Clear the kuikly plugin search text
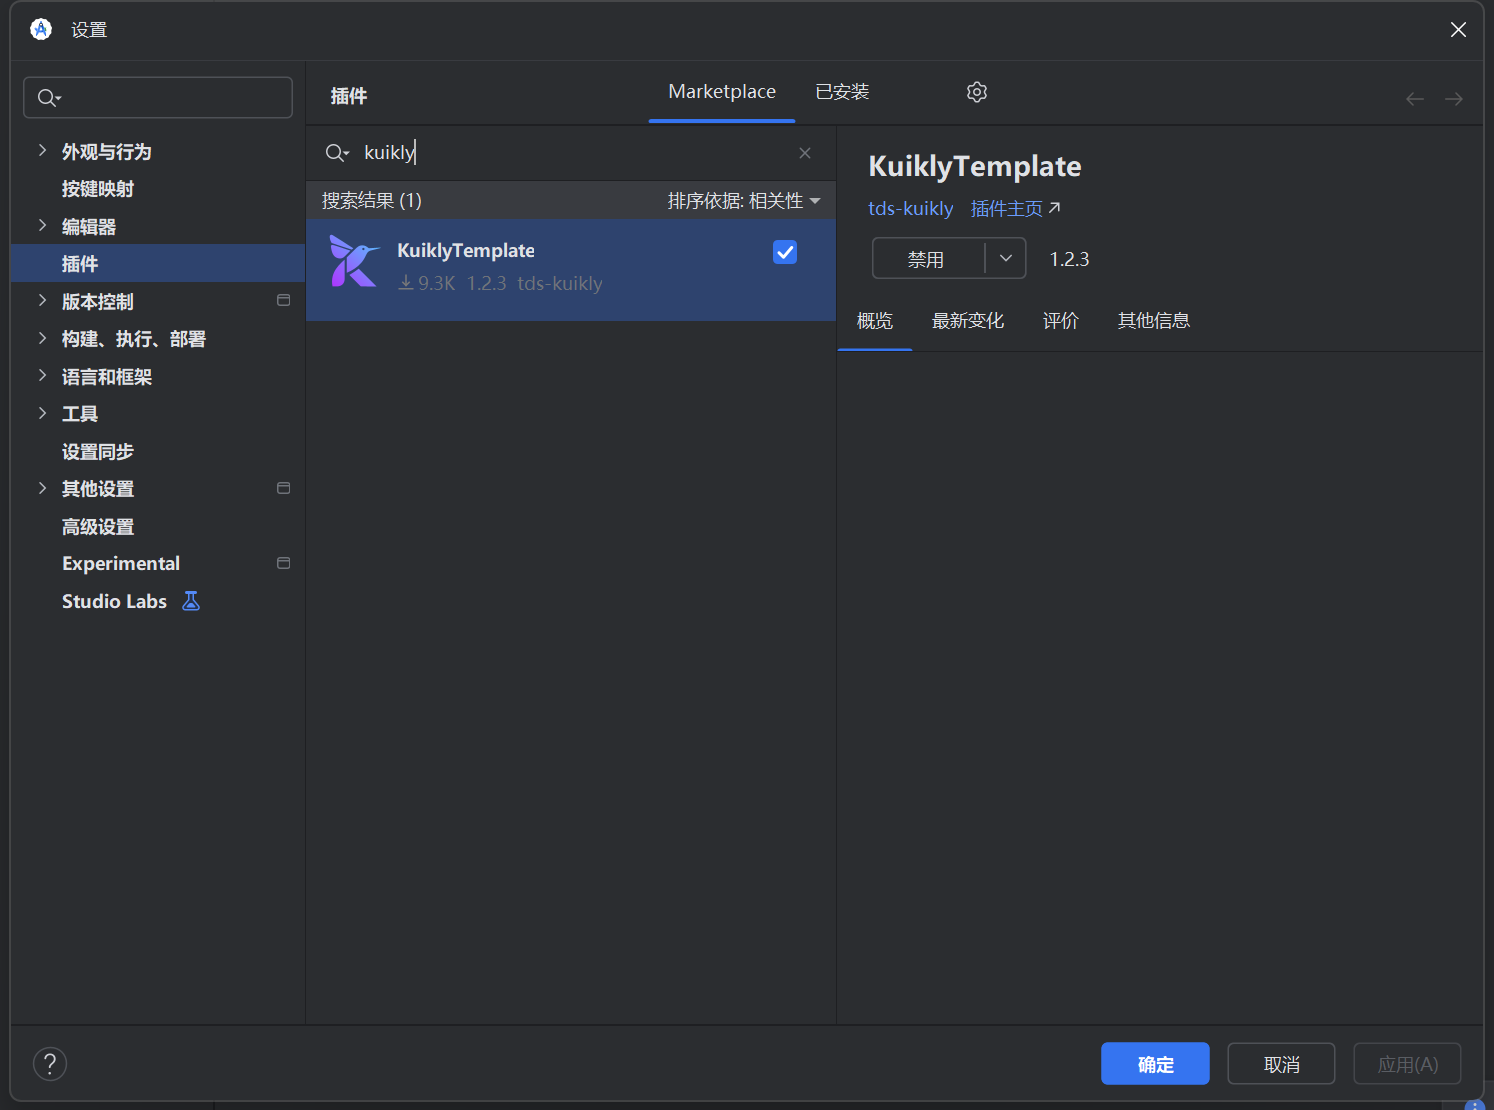 point(805,153)
